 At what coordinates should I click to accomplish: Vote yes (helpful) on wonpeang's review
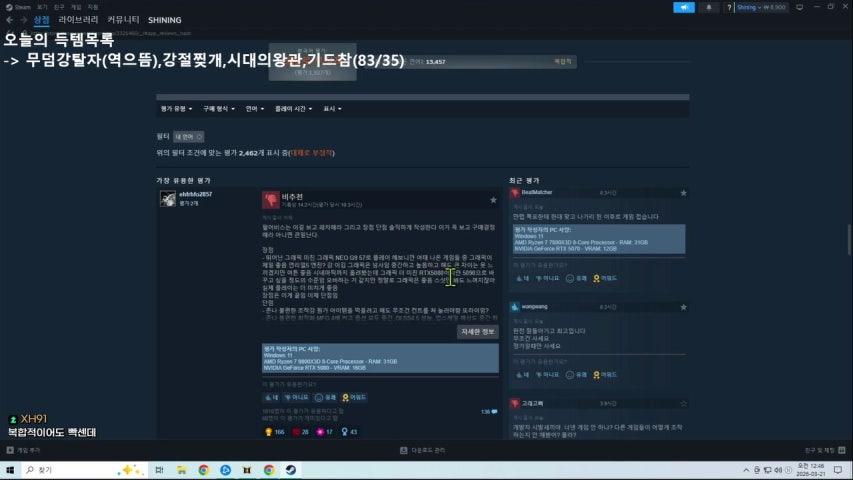click(x=522, y=375)
